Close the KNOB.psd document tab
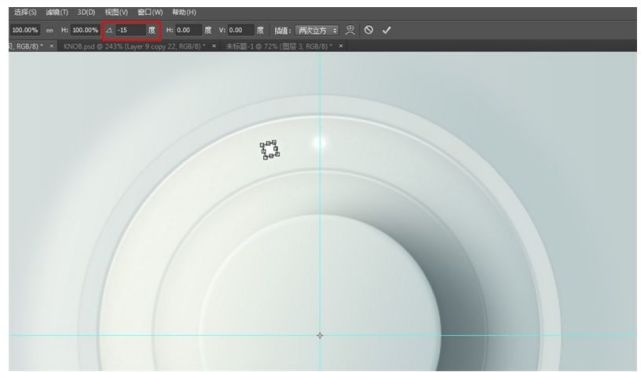Image resolution: width=641 pixels, height=372 pixels. tap(214, 46)
